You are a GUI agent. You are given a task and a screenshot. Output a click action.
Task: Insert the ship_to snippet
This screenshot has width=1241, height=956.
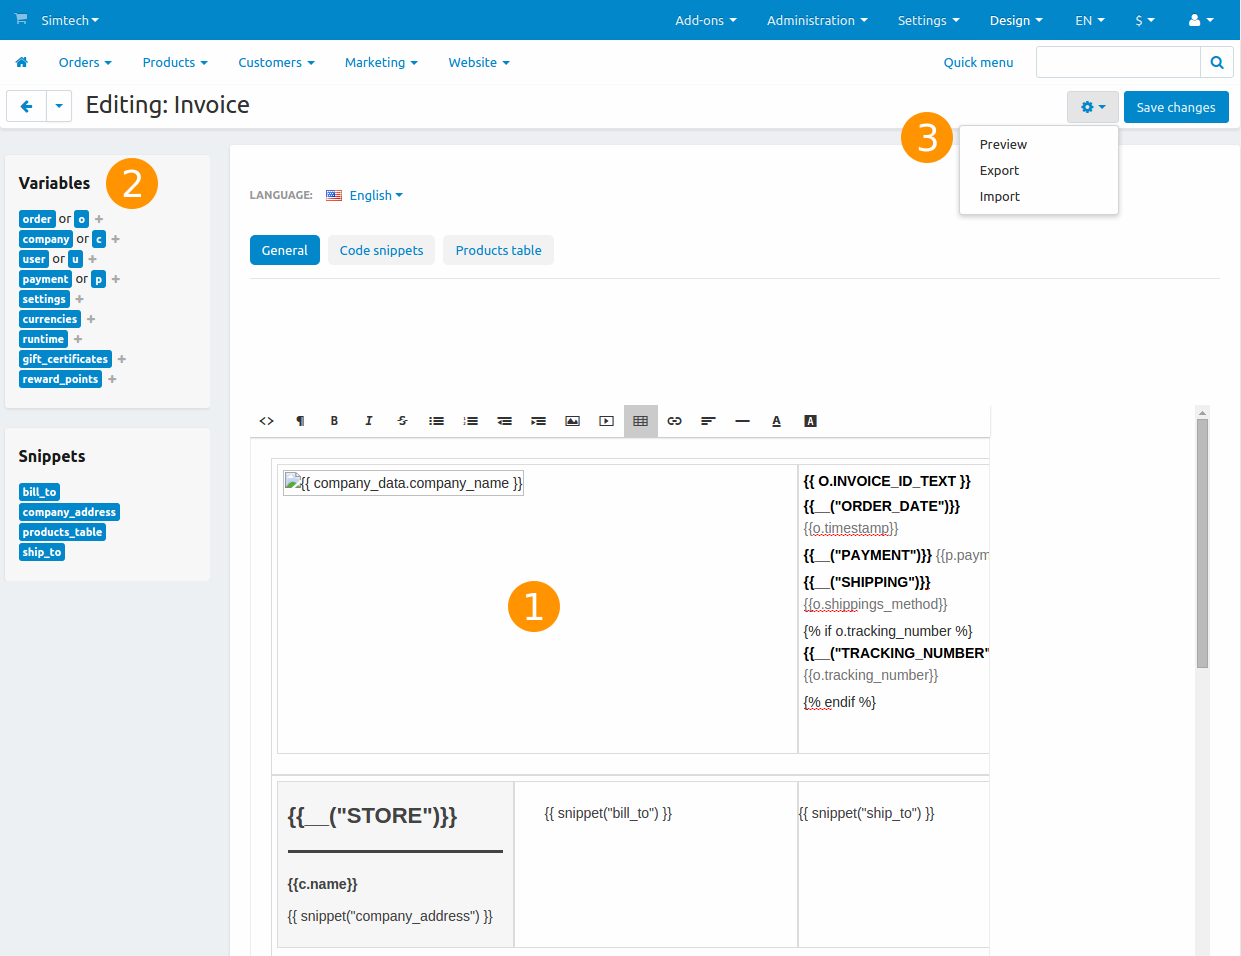tap(42, 552)
